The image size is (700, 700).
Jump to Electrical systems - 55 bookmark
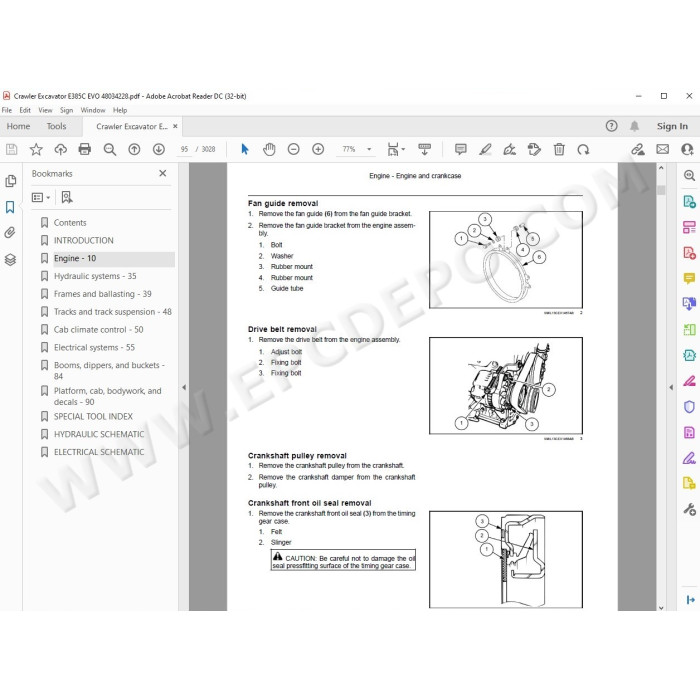coord(94,348)
